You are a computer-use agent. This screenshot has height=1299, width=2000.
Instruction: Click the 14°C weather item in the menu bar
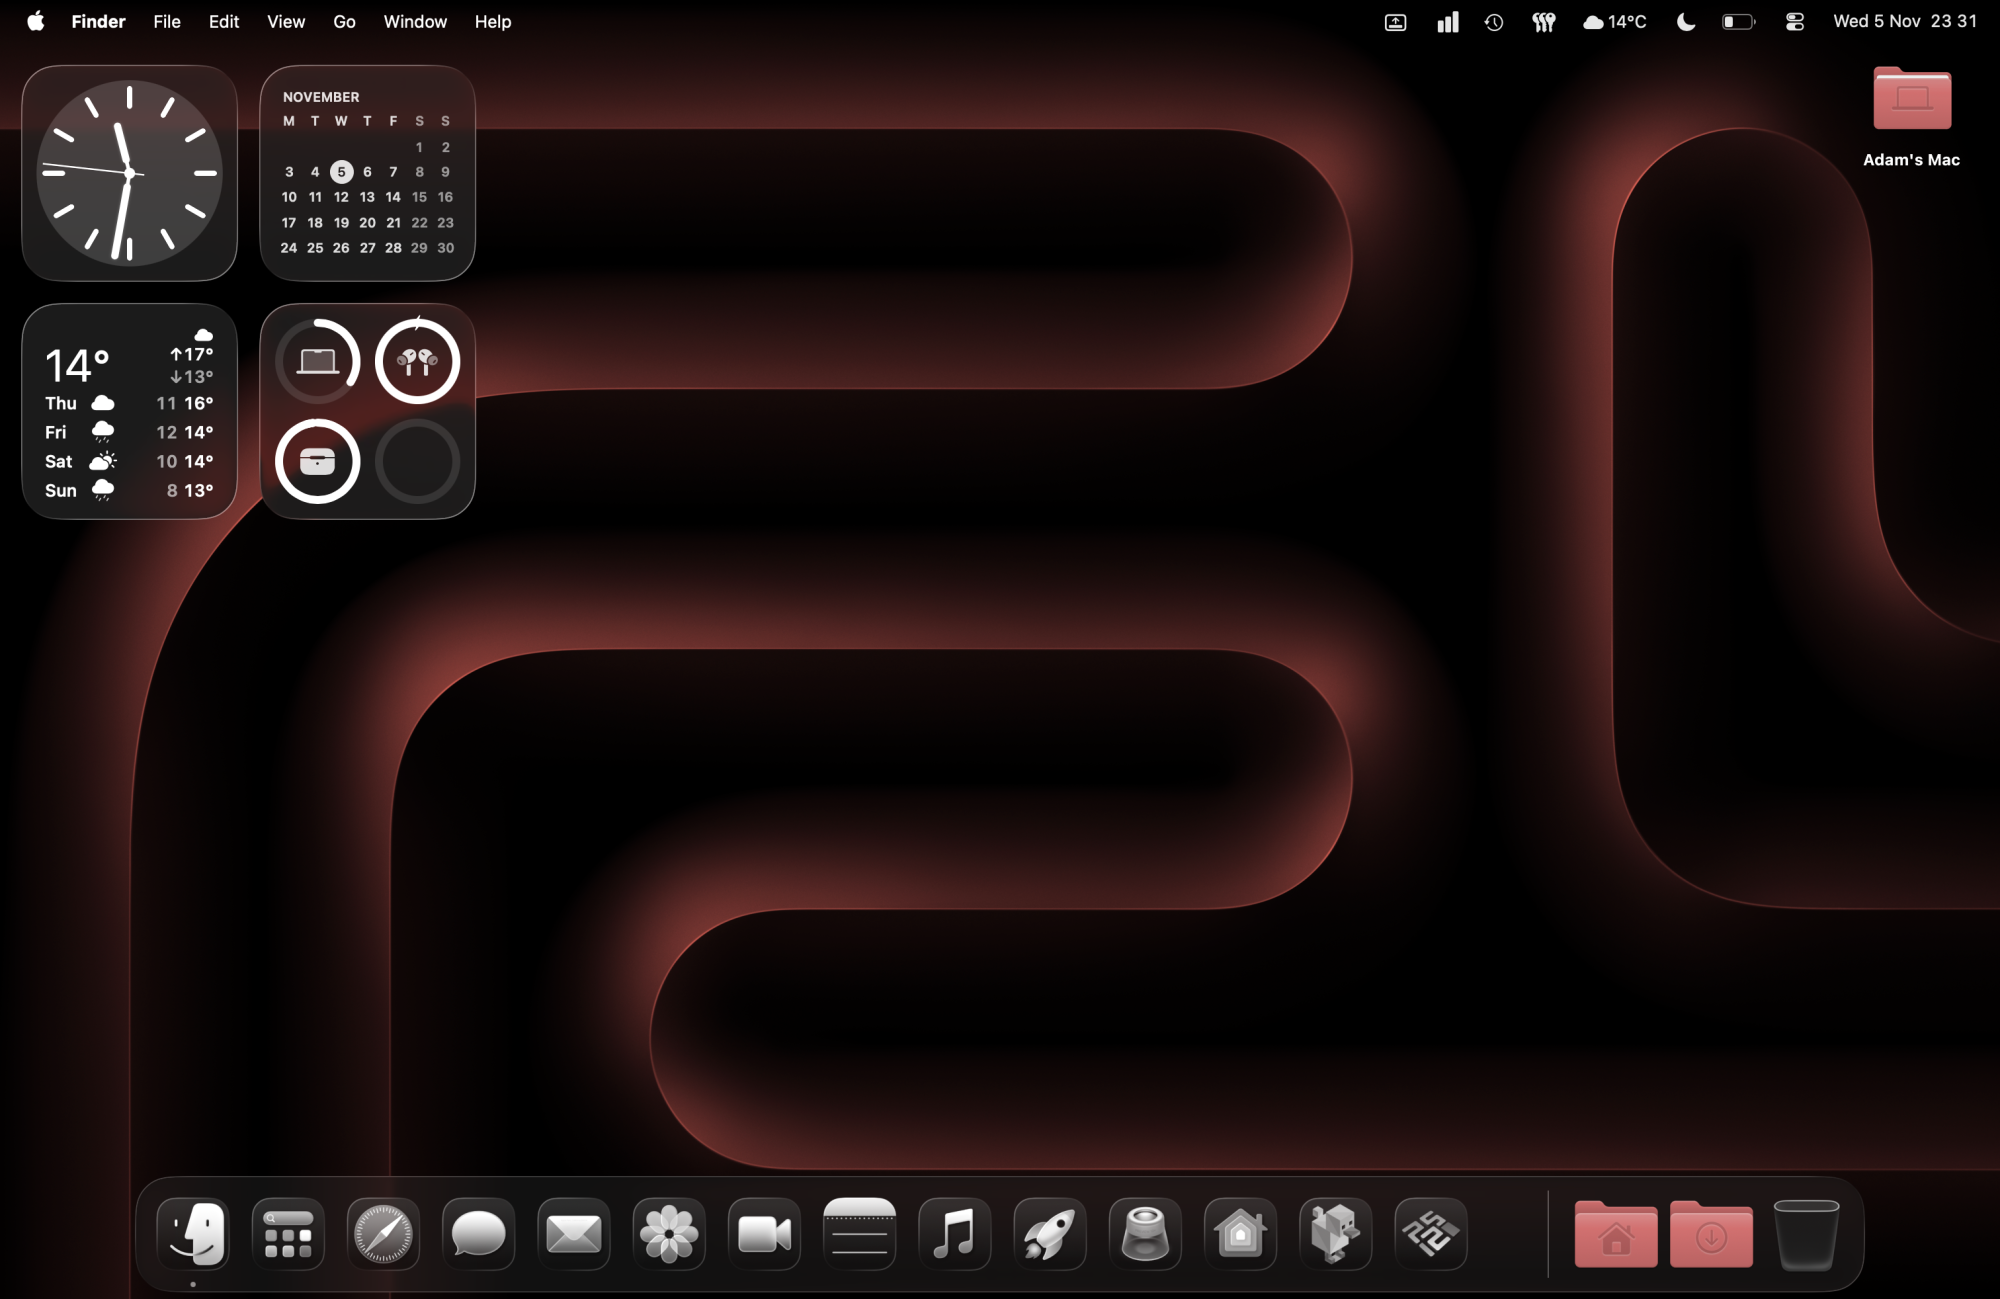[1613, 21]
